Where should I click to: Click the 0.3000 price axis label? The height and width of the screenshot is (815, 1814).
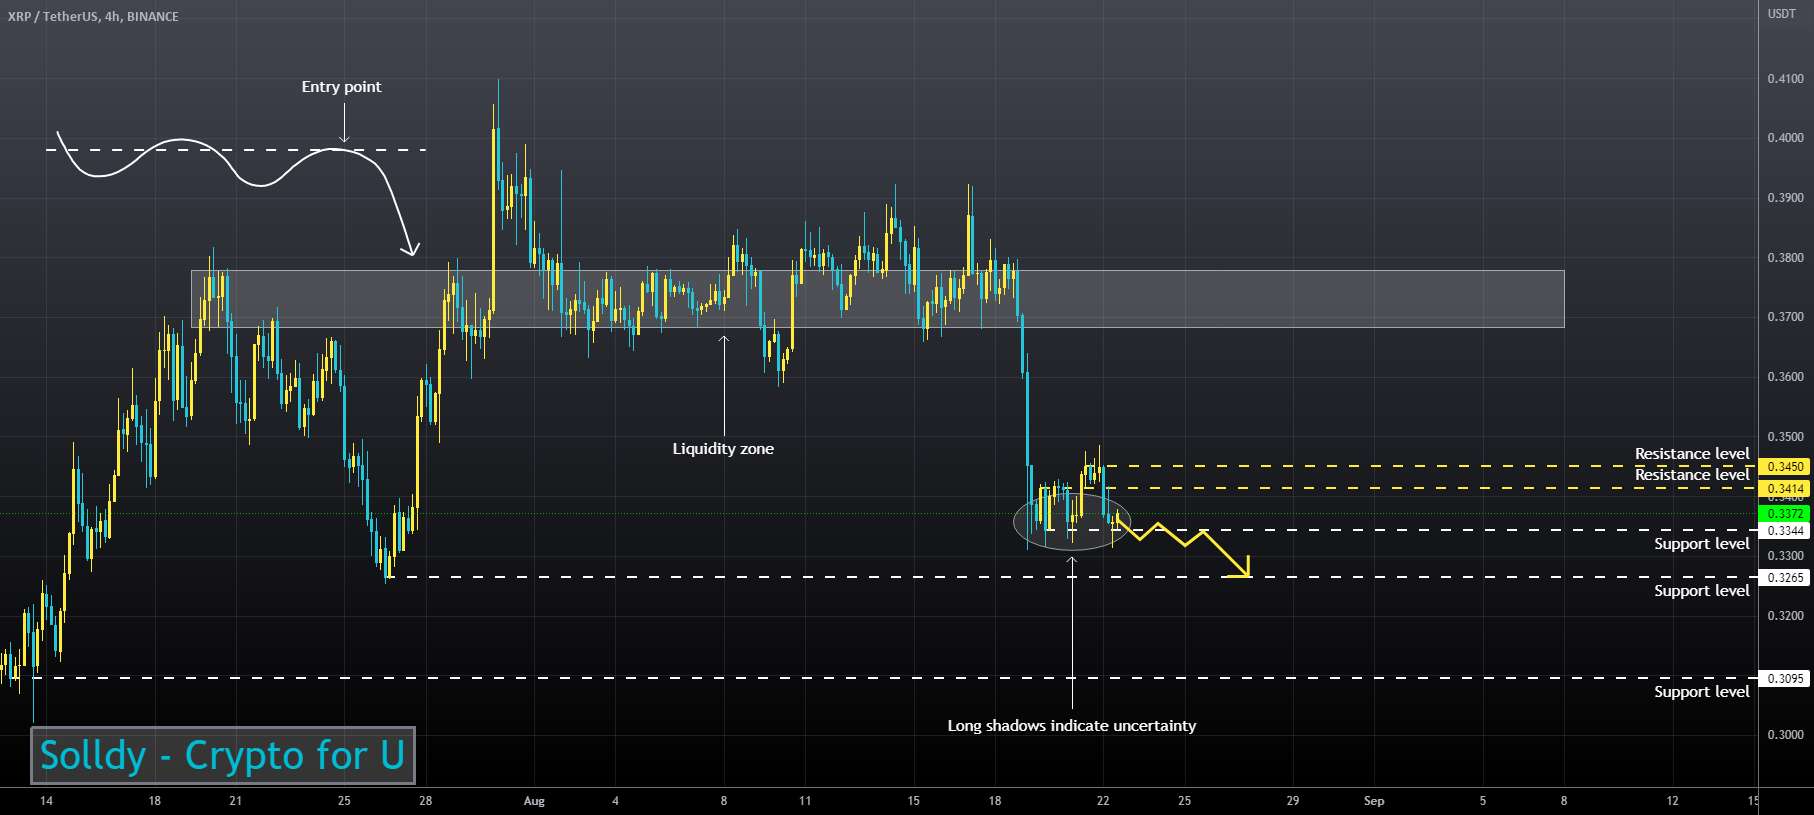(x=1785, y=735)
